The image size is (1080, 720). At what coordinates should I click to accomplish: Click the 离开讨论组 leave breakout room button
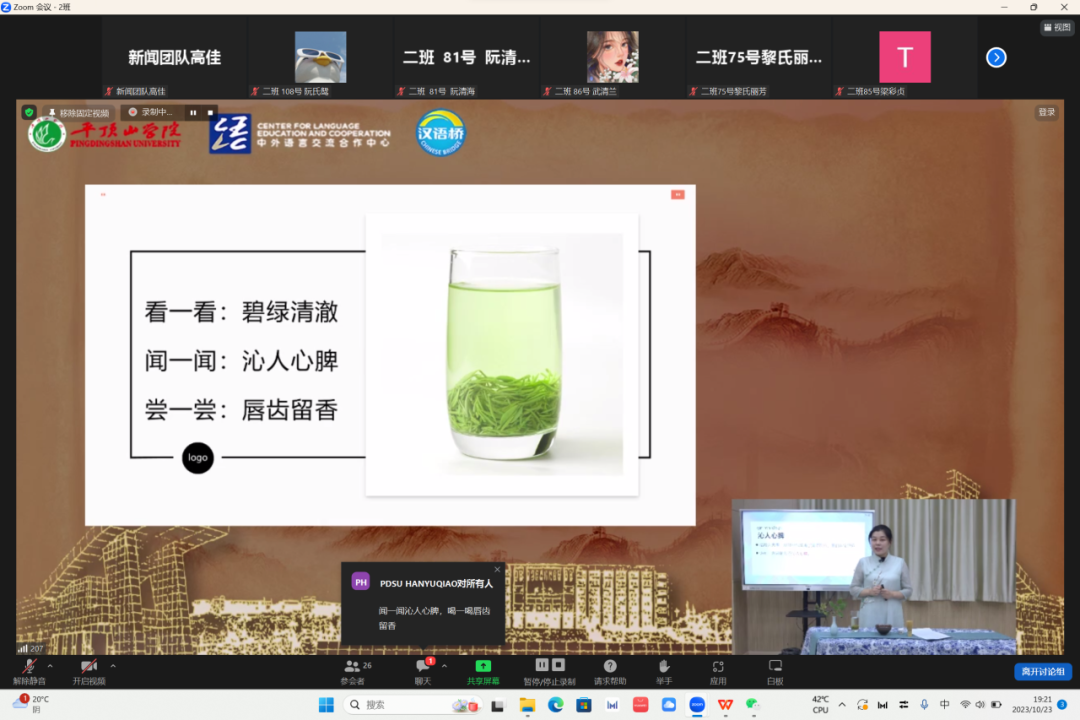coord(1043,672)
